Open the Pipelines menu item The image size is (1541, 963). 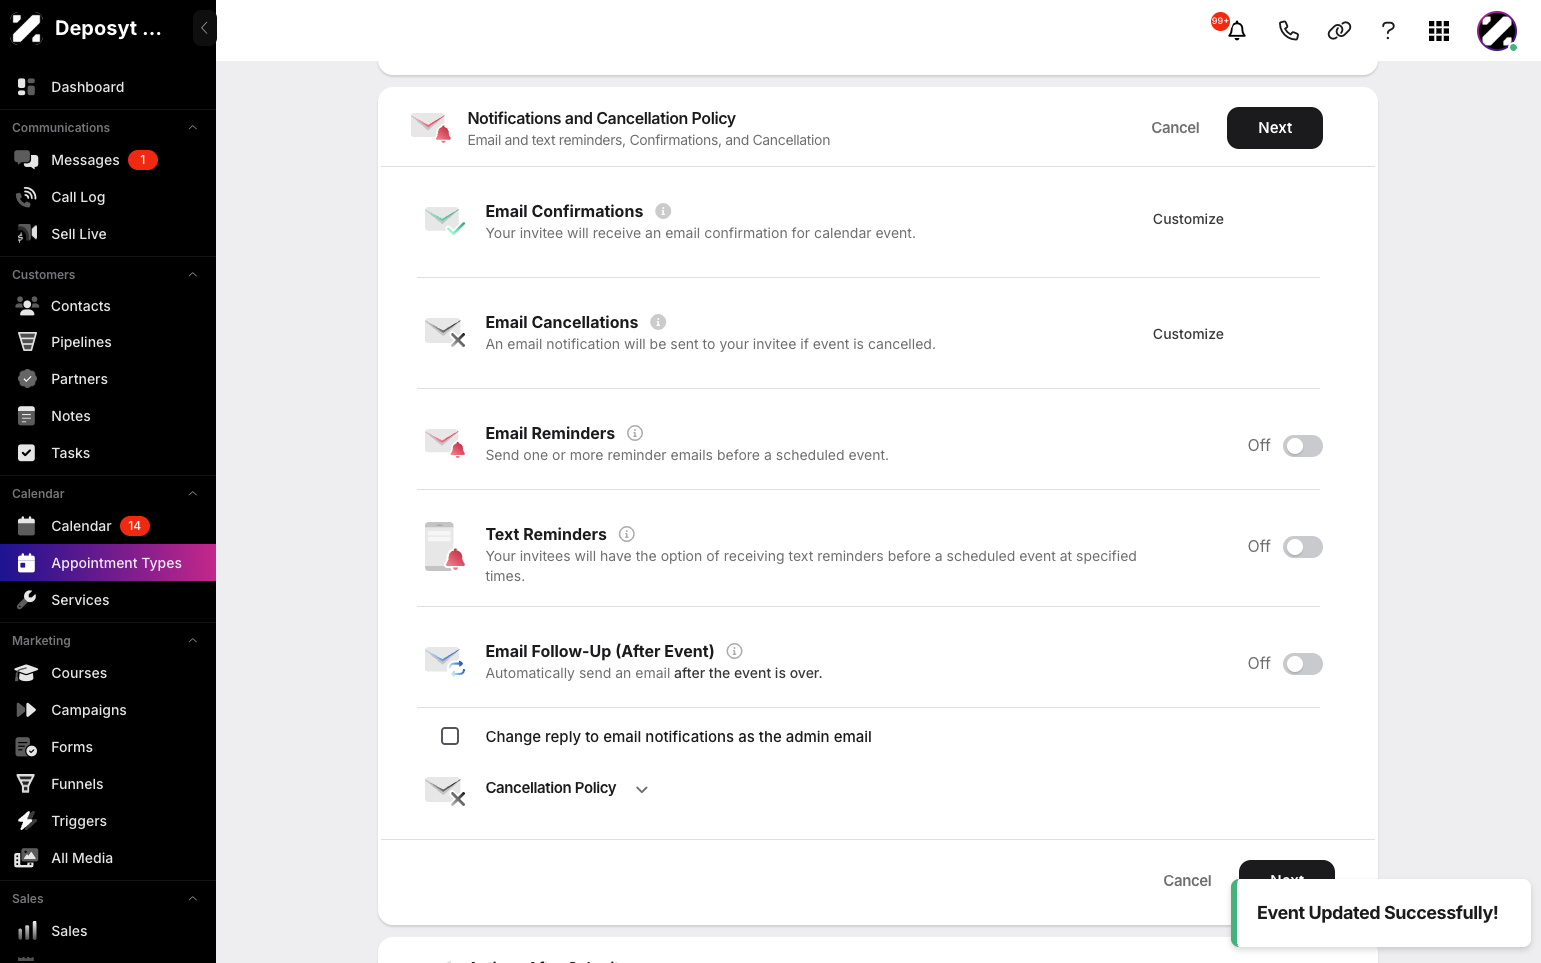coord(108,342)
